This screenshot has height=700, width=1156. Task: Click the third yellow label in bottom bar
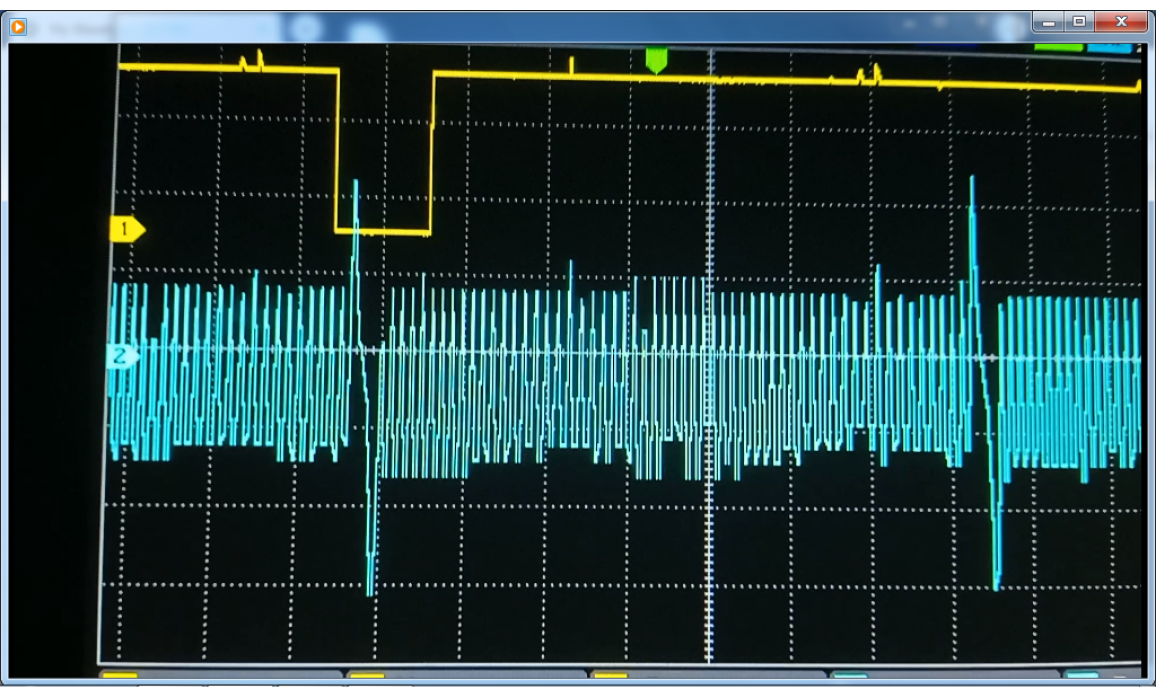(x=610, y=676)
